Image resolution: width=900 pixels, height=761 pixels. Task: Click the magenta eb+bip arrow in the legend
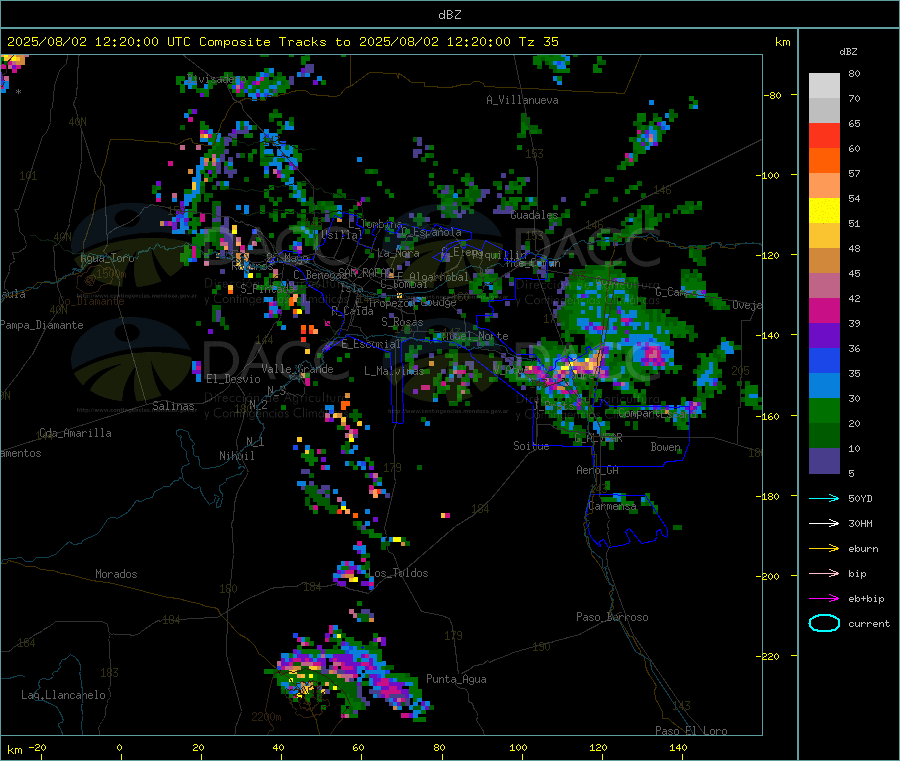(x=824, y=599)
